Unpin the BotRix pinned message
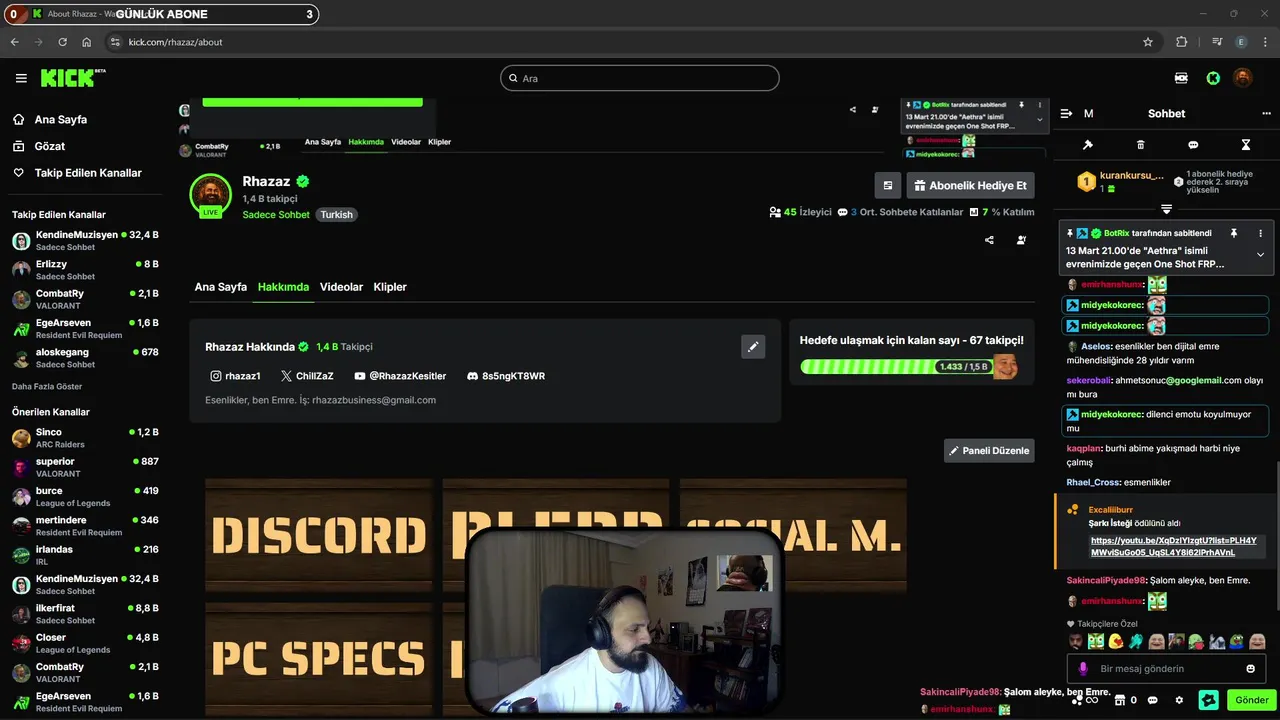Viewport: 1280px width, 720px height. [1234, 233]
